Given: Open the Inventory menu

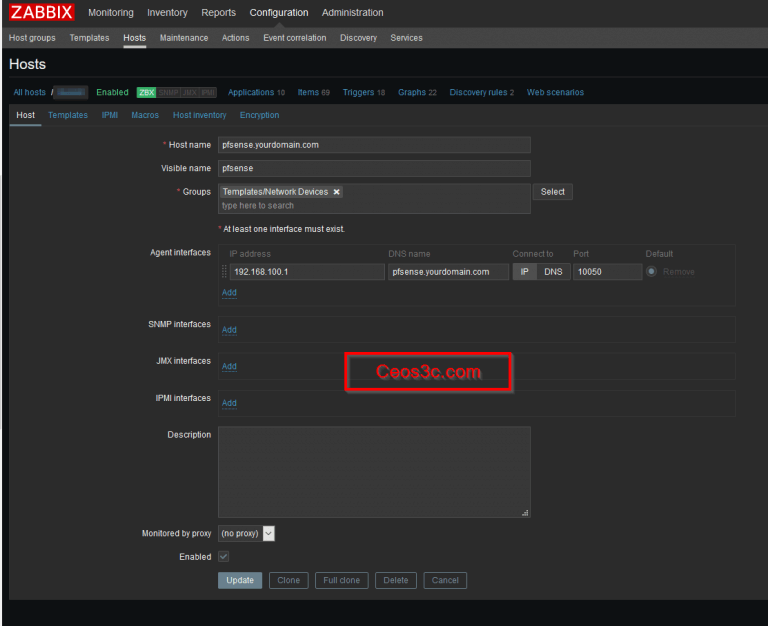Looking at the screenshot, I should pos(168,13).
